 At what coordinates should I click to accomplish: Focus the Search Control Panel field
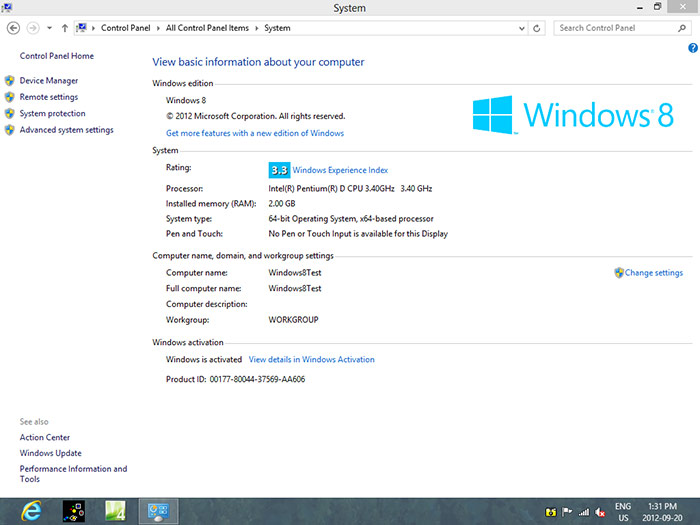(622, 28)
